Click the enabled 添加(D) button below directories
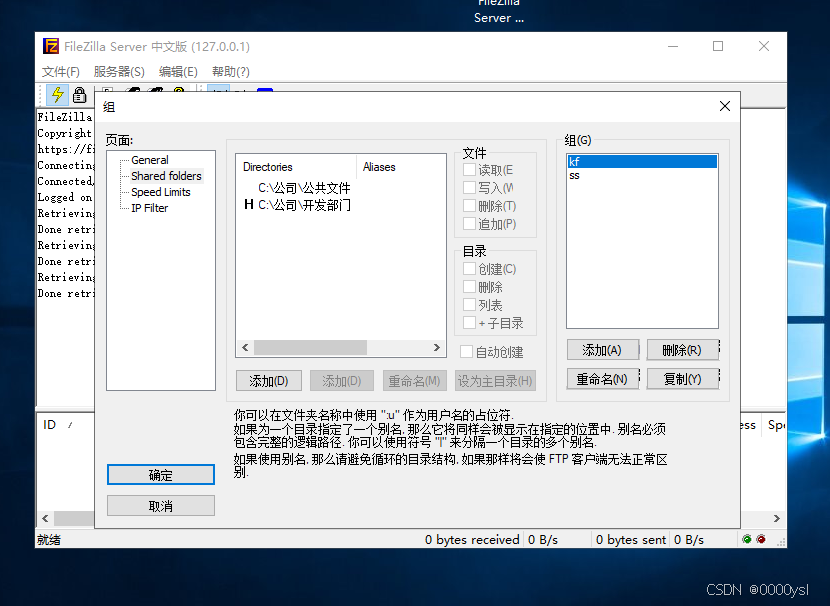 point(269,381)
